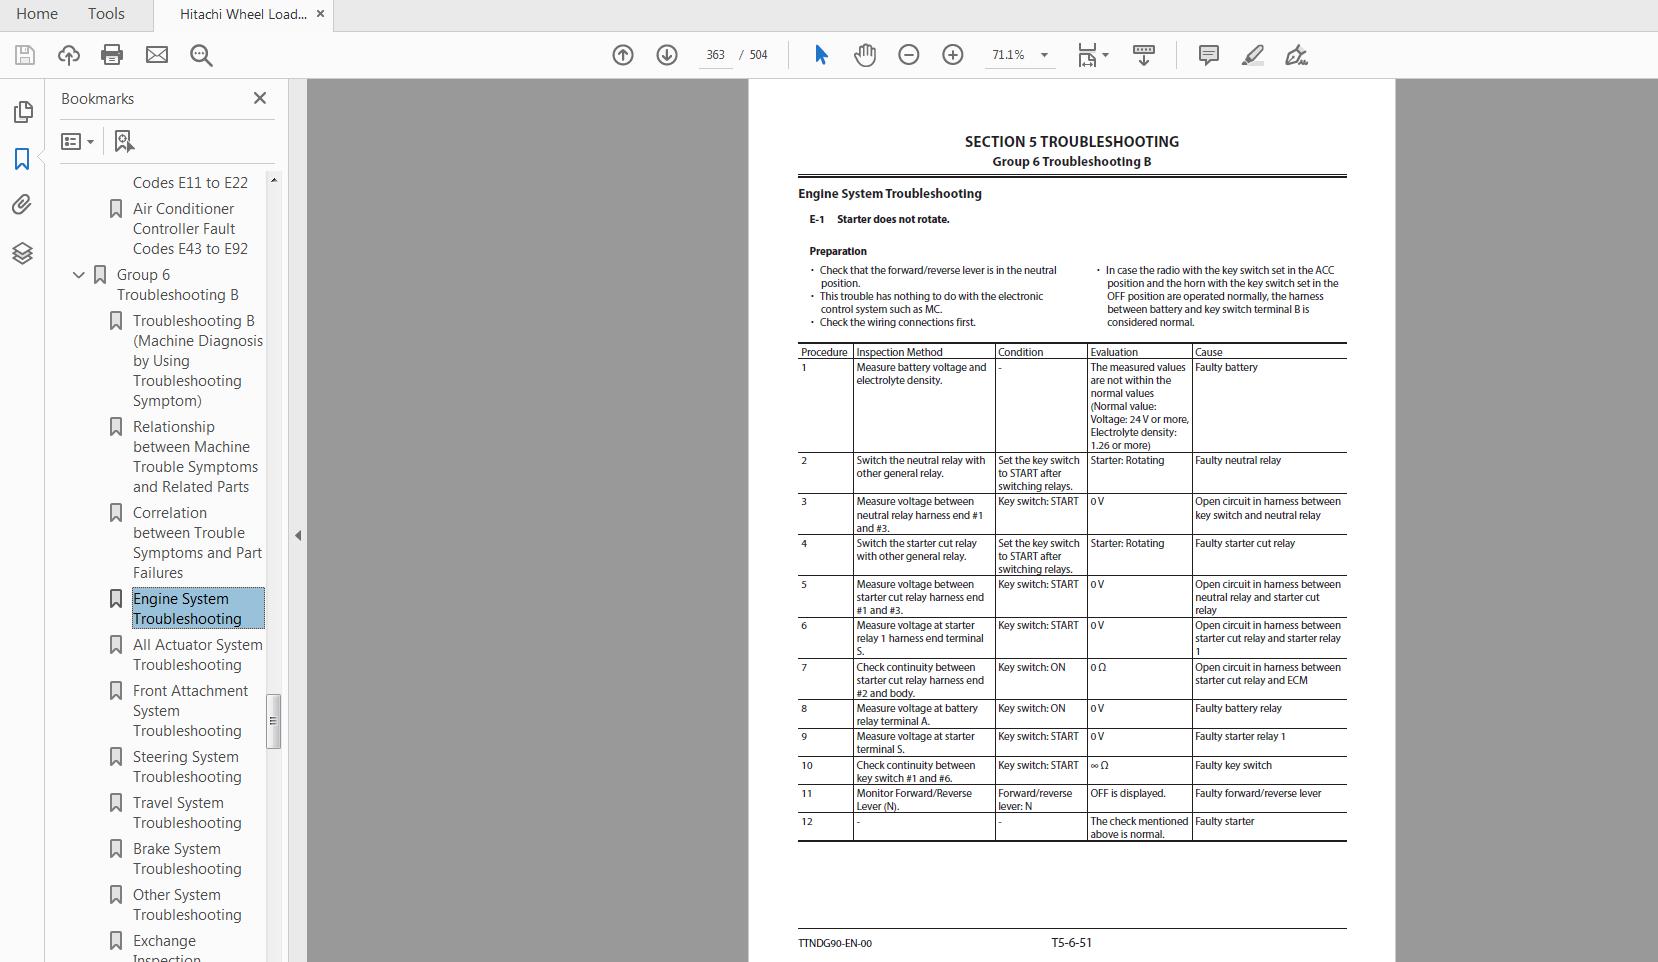Select the Steering System Troubleshooting bookmark
Screen dimensions: 1658x962
point(185,766)
